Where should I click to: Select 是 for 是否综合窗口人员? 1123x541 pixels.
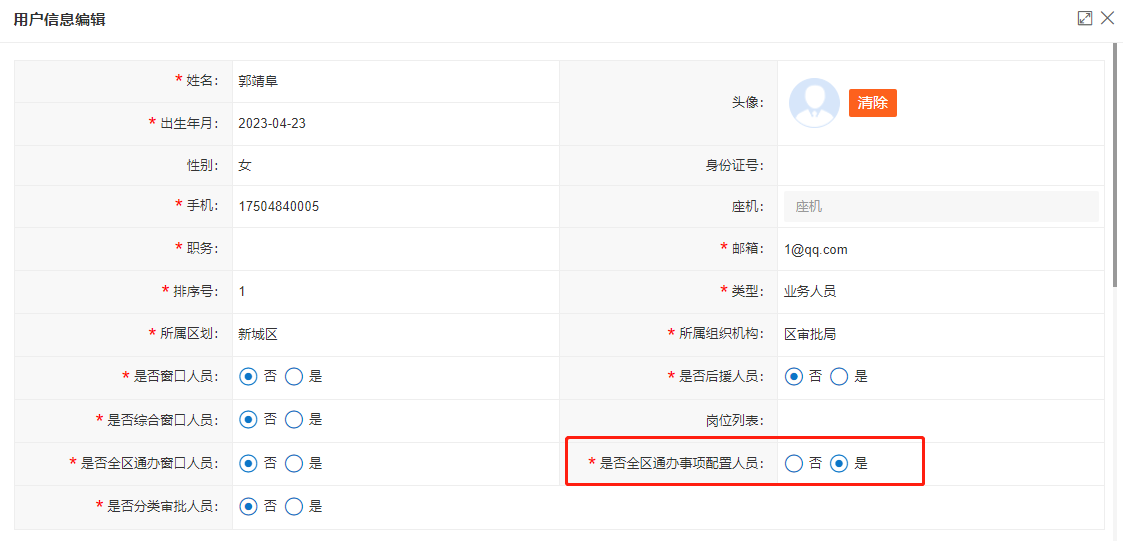click(x=294, y=420)
